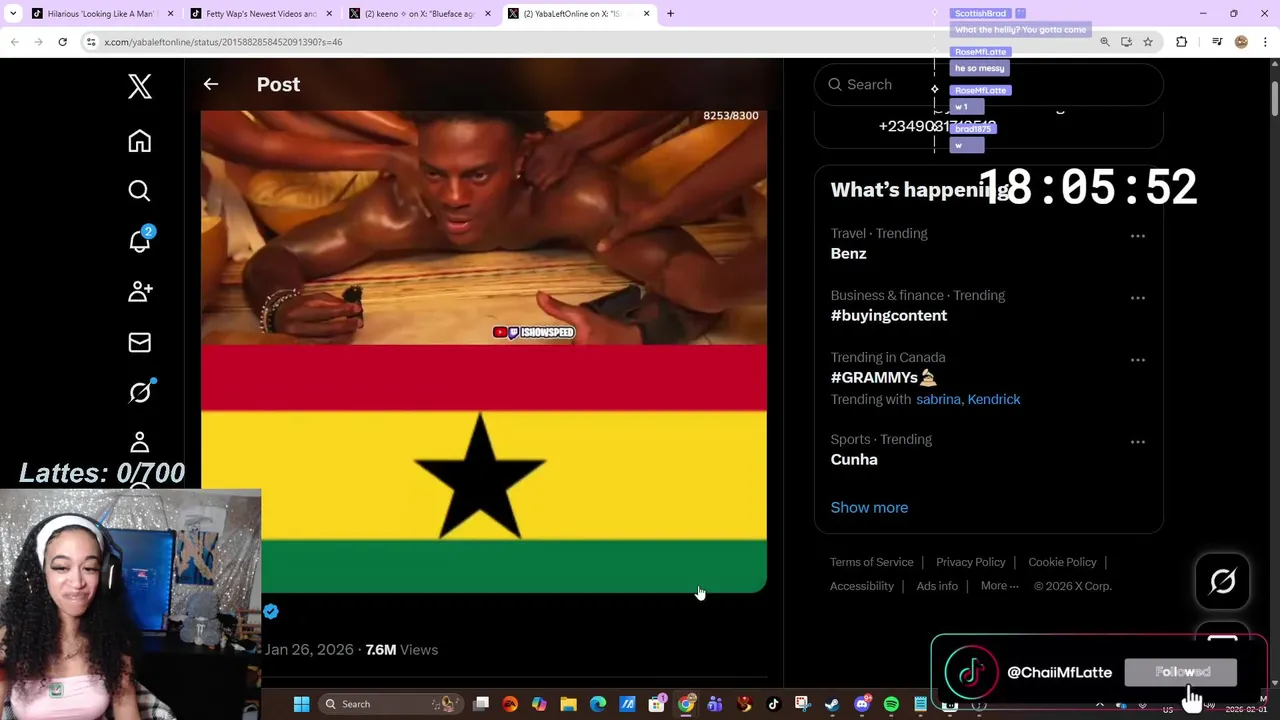Open Windows Start menu
This screenshot has width=1280, height=720.
click(x=301, y=704)
